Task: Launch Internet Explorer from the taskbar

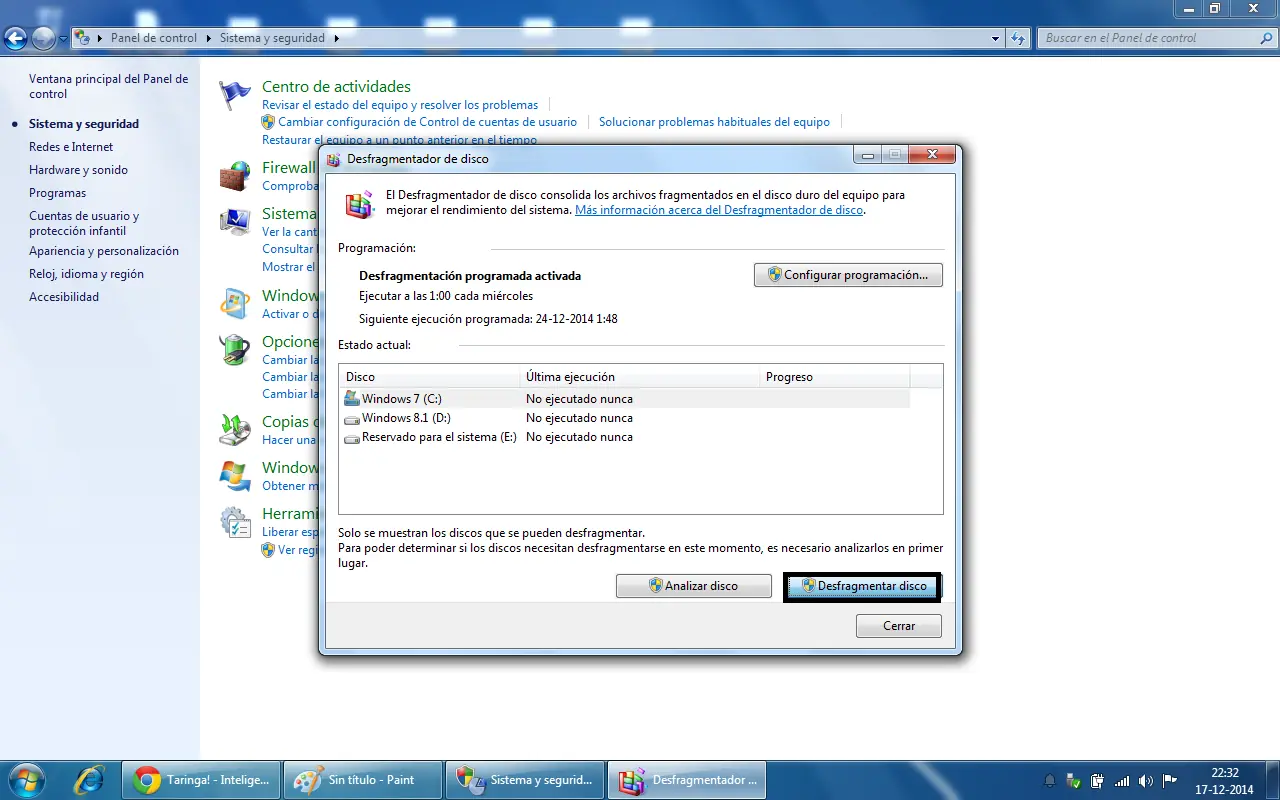Action: (89, 779)
